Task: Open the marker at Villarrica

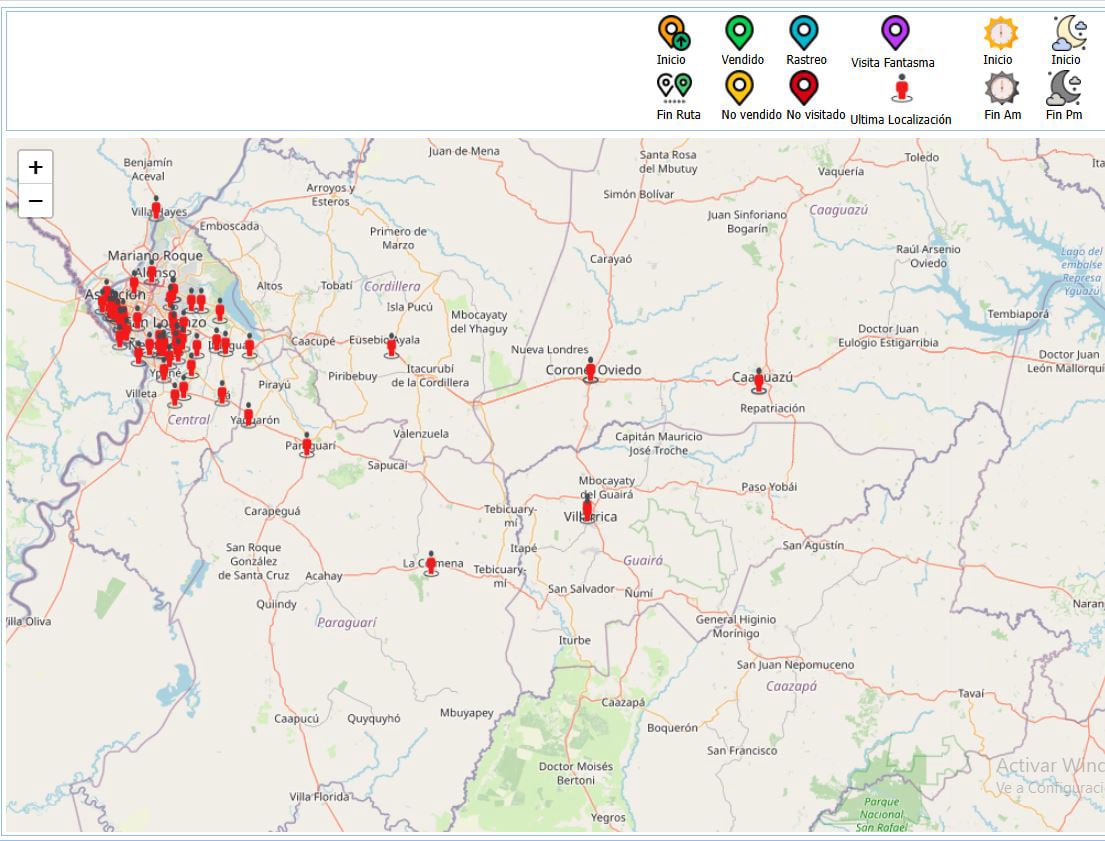Action: click(587, 510)
